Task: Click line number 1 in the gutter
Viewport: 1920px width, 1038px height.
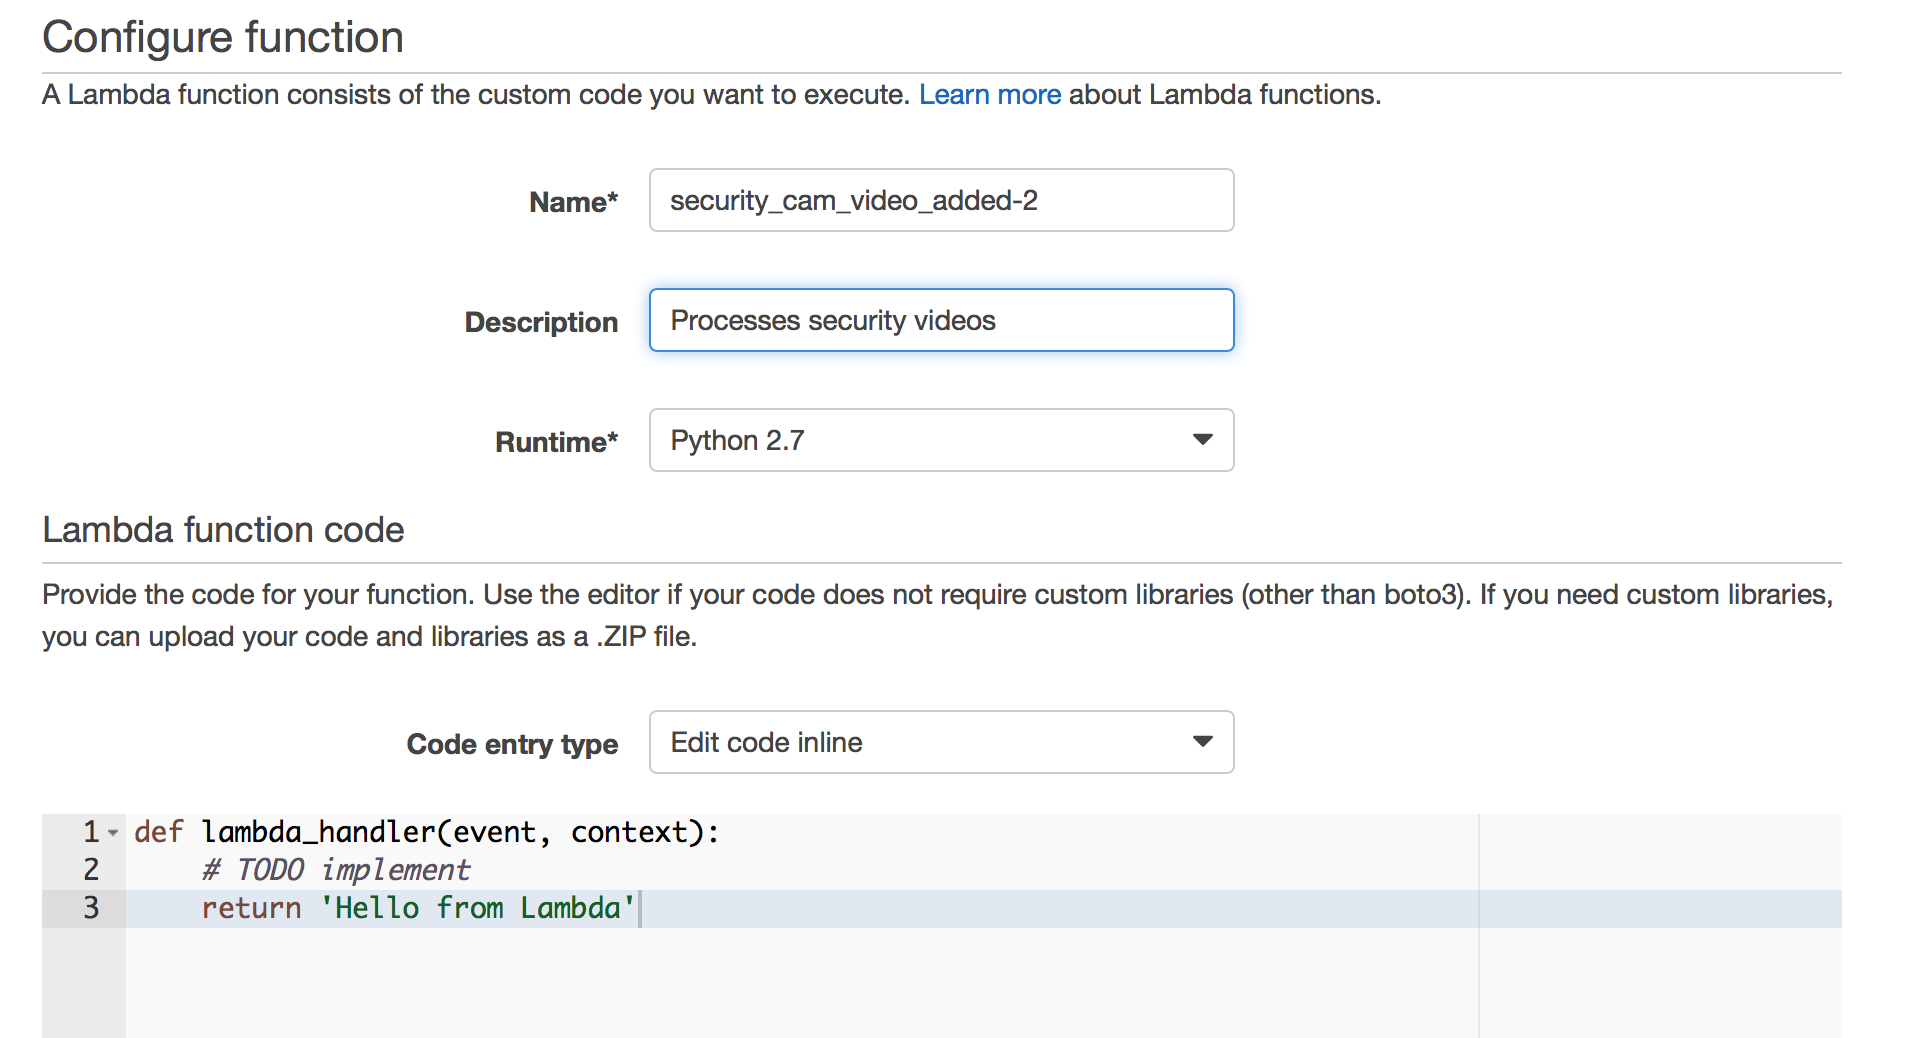Action: point(91,831)
